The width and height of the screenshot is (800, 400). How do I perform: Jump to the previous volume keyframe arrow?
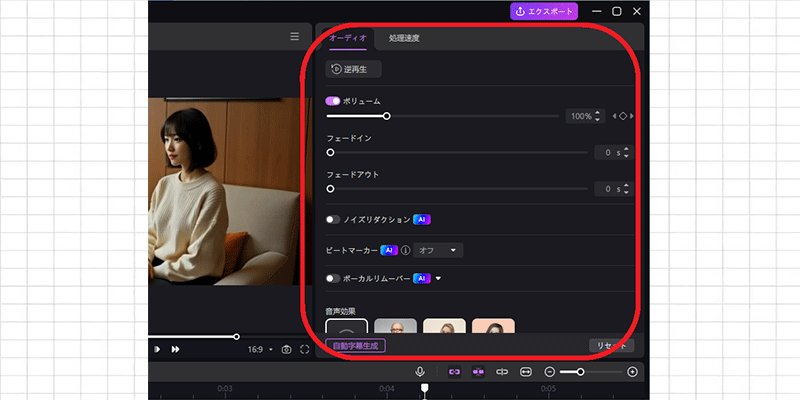pos(614,116)
